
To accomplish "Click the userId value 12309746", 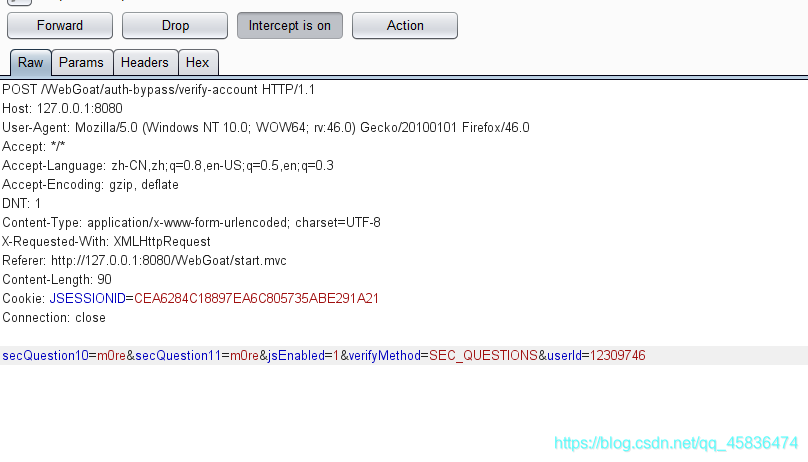I will click(617, 356).
